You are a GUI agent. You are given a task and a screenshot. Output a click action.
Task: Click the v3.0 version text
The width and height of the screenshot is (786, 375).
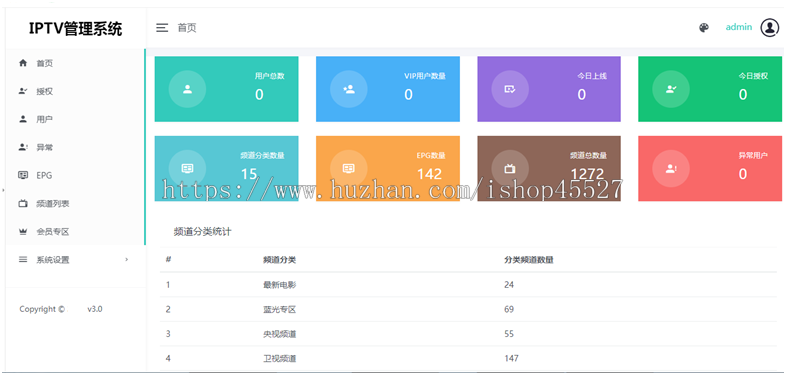pos(95,309)
